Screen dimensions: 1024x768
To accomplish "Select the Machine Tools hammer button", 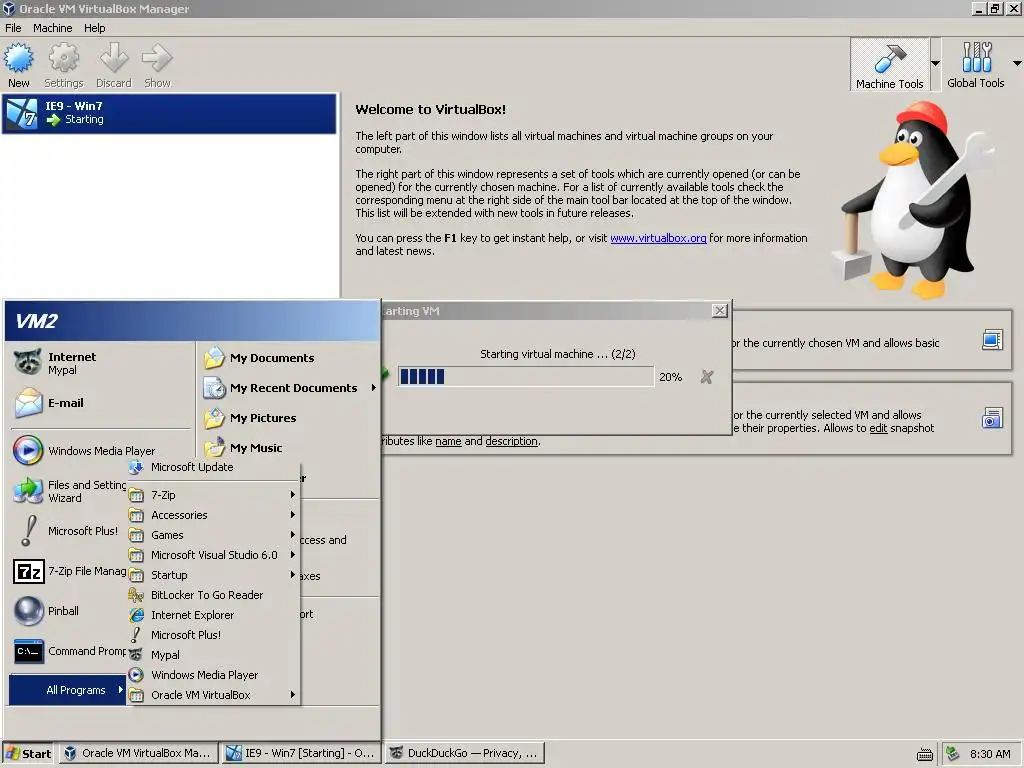I will [889, 65].
